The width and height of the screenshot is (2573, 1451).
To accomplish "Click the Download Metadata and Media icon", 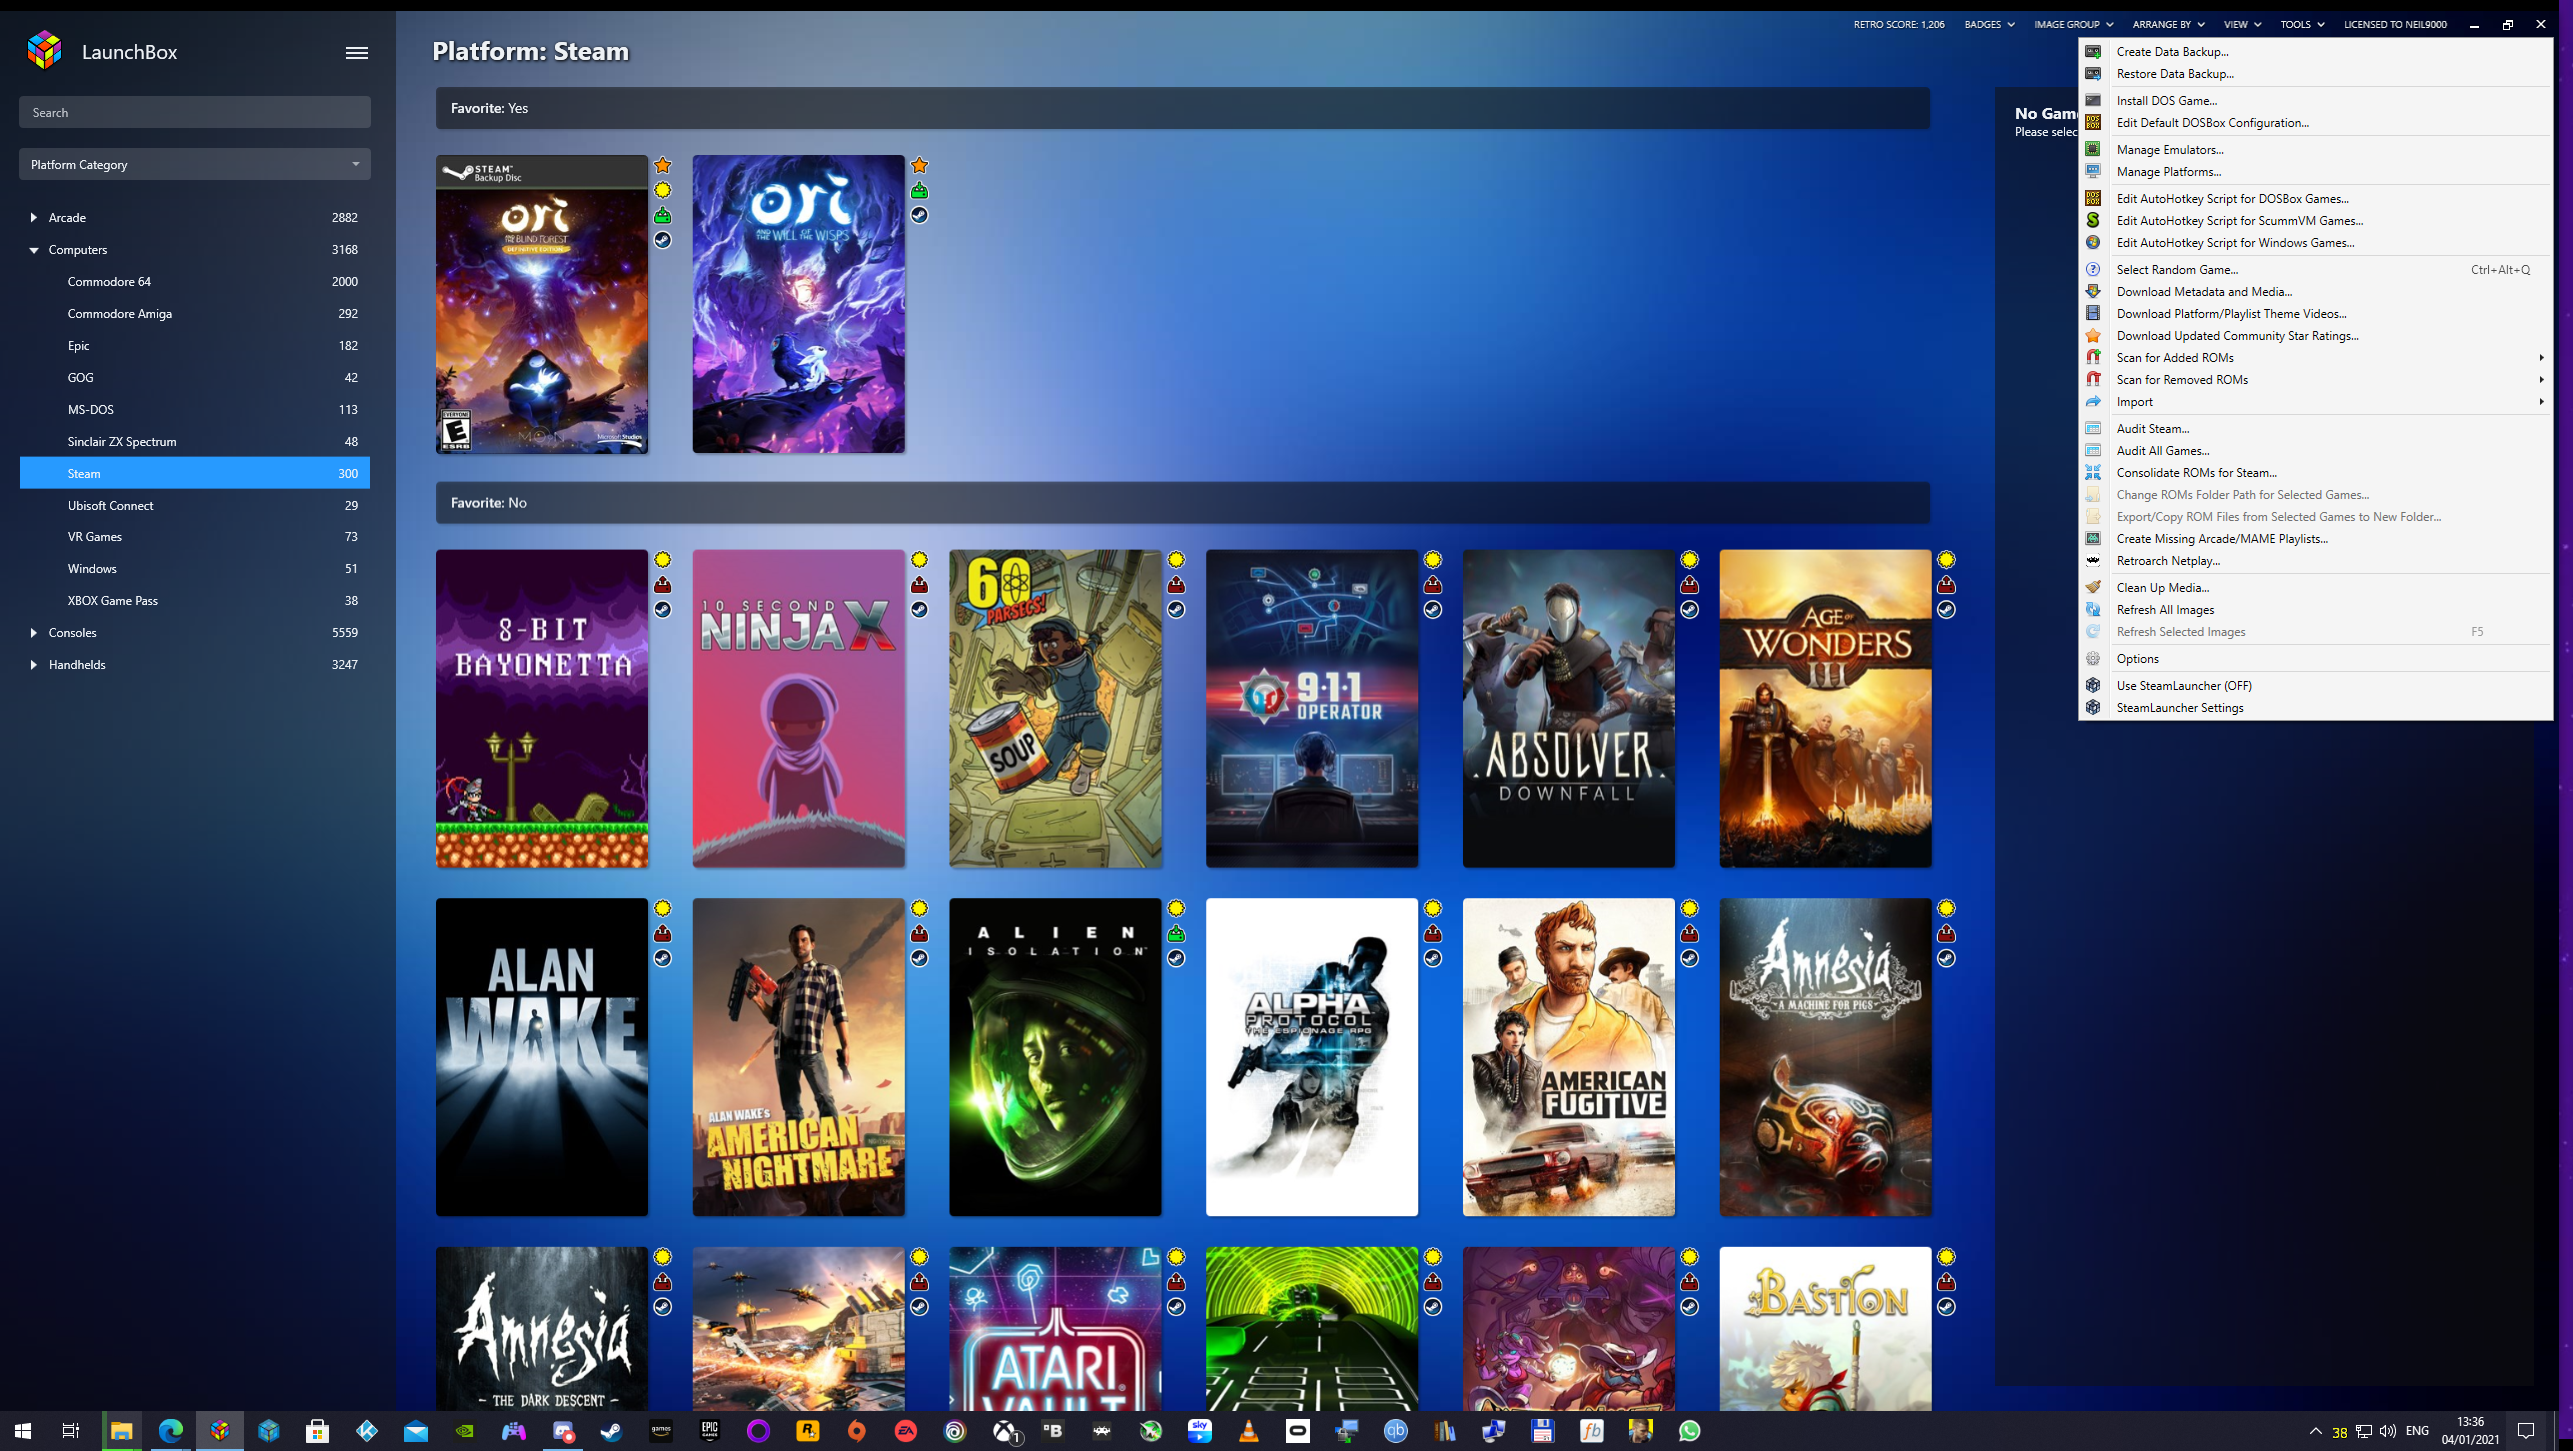I will click(2093, 291).
